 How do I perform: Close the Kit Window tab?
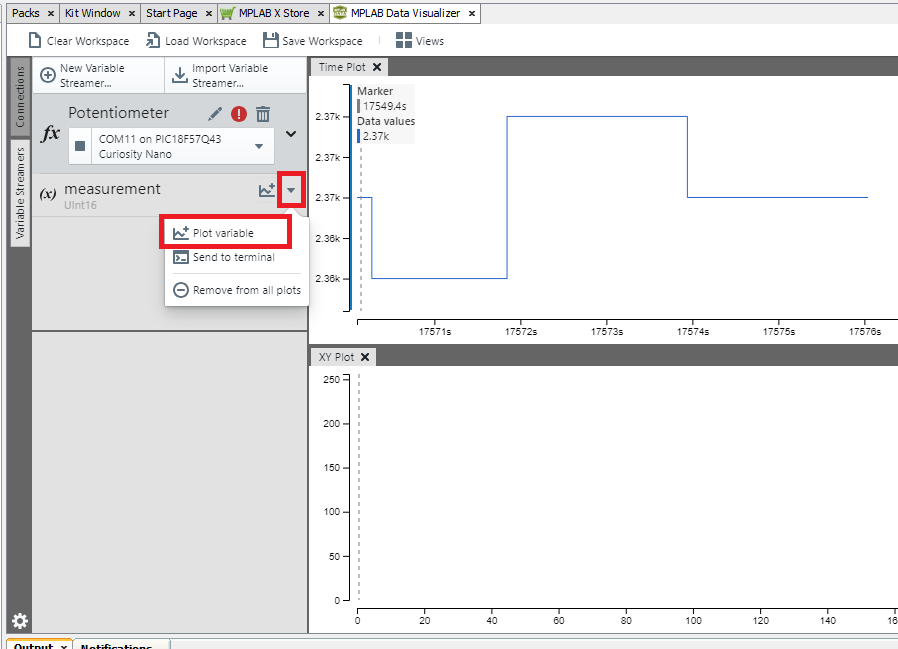132,13
